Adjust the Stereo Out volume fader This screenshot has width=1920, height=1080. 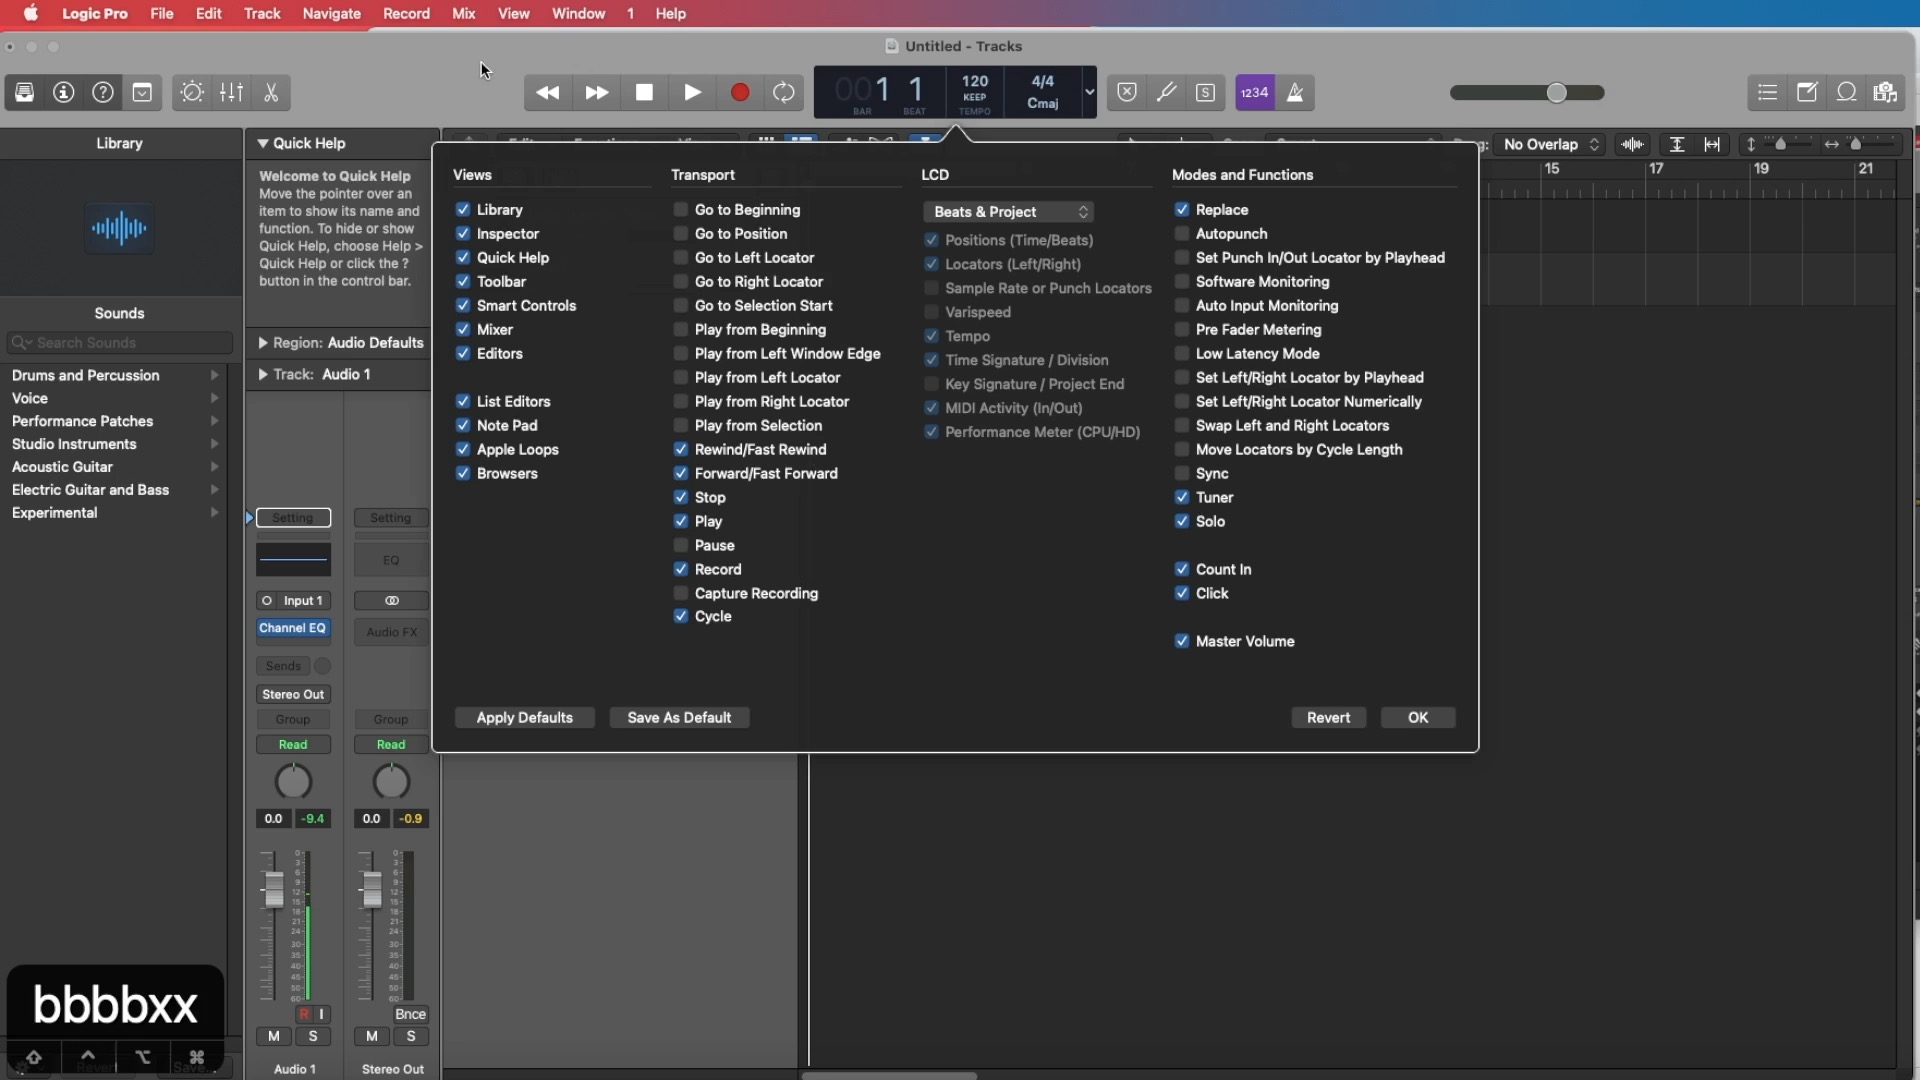click(x=371, y=890)
